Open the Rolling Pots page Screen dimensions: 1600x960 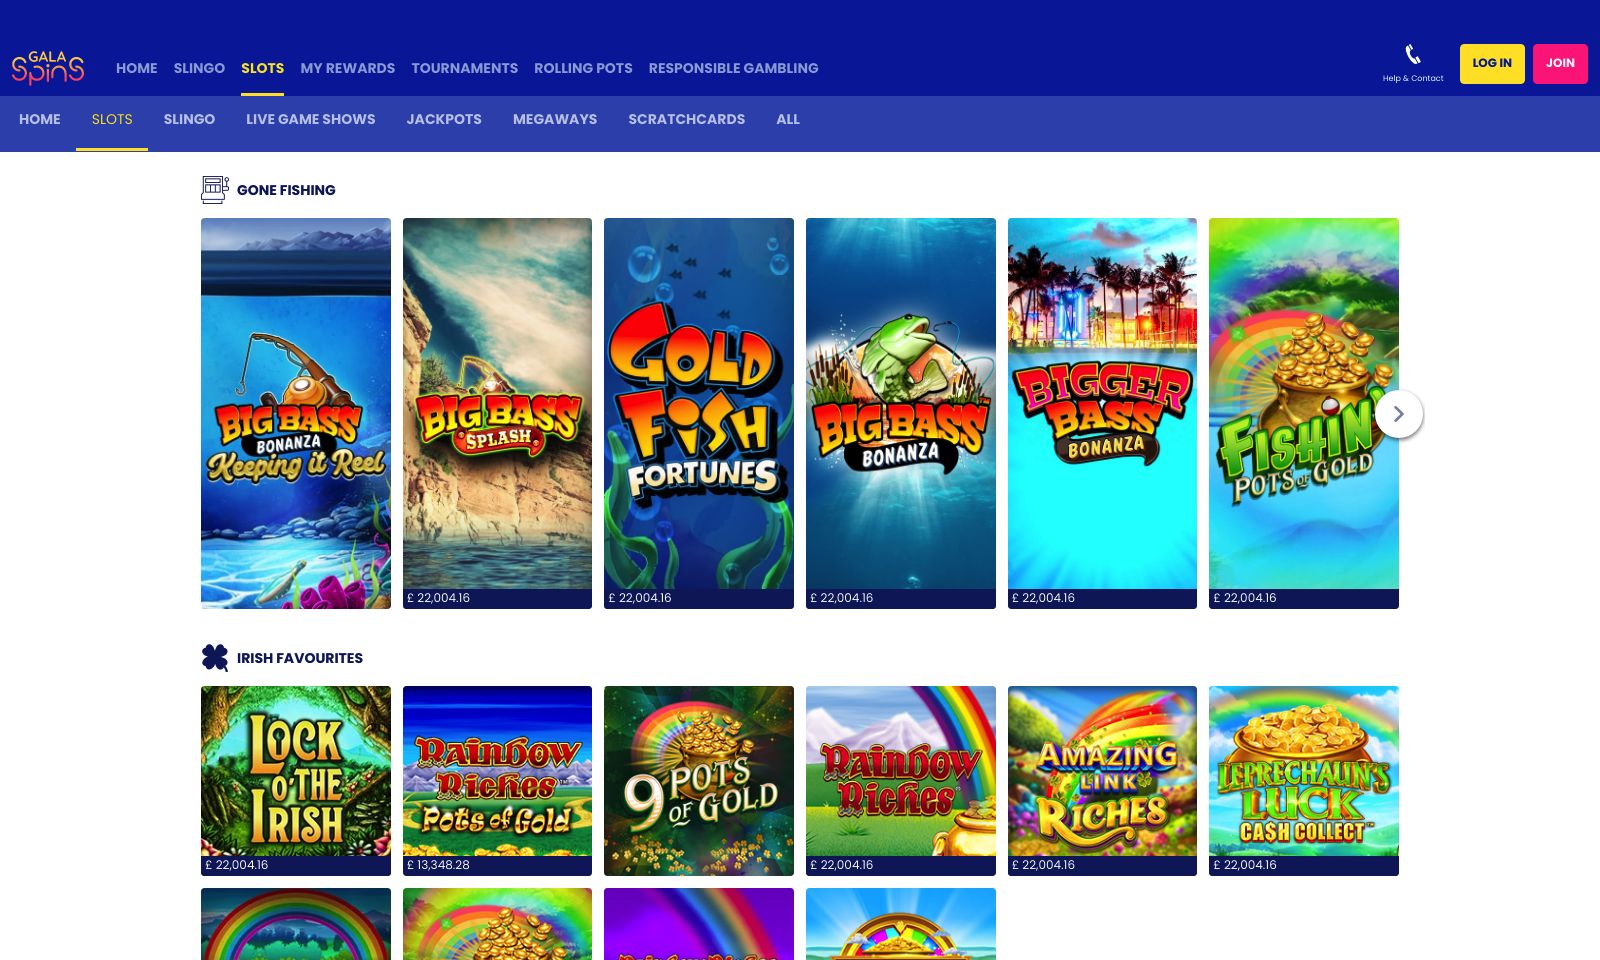[x=583, y=68]
